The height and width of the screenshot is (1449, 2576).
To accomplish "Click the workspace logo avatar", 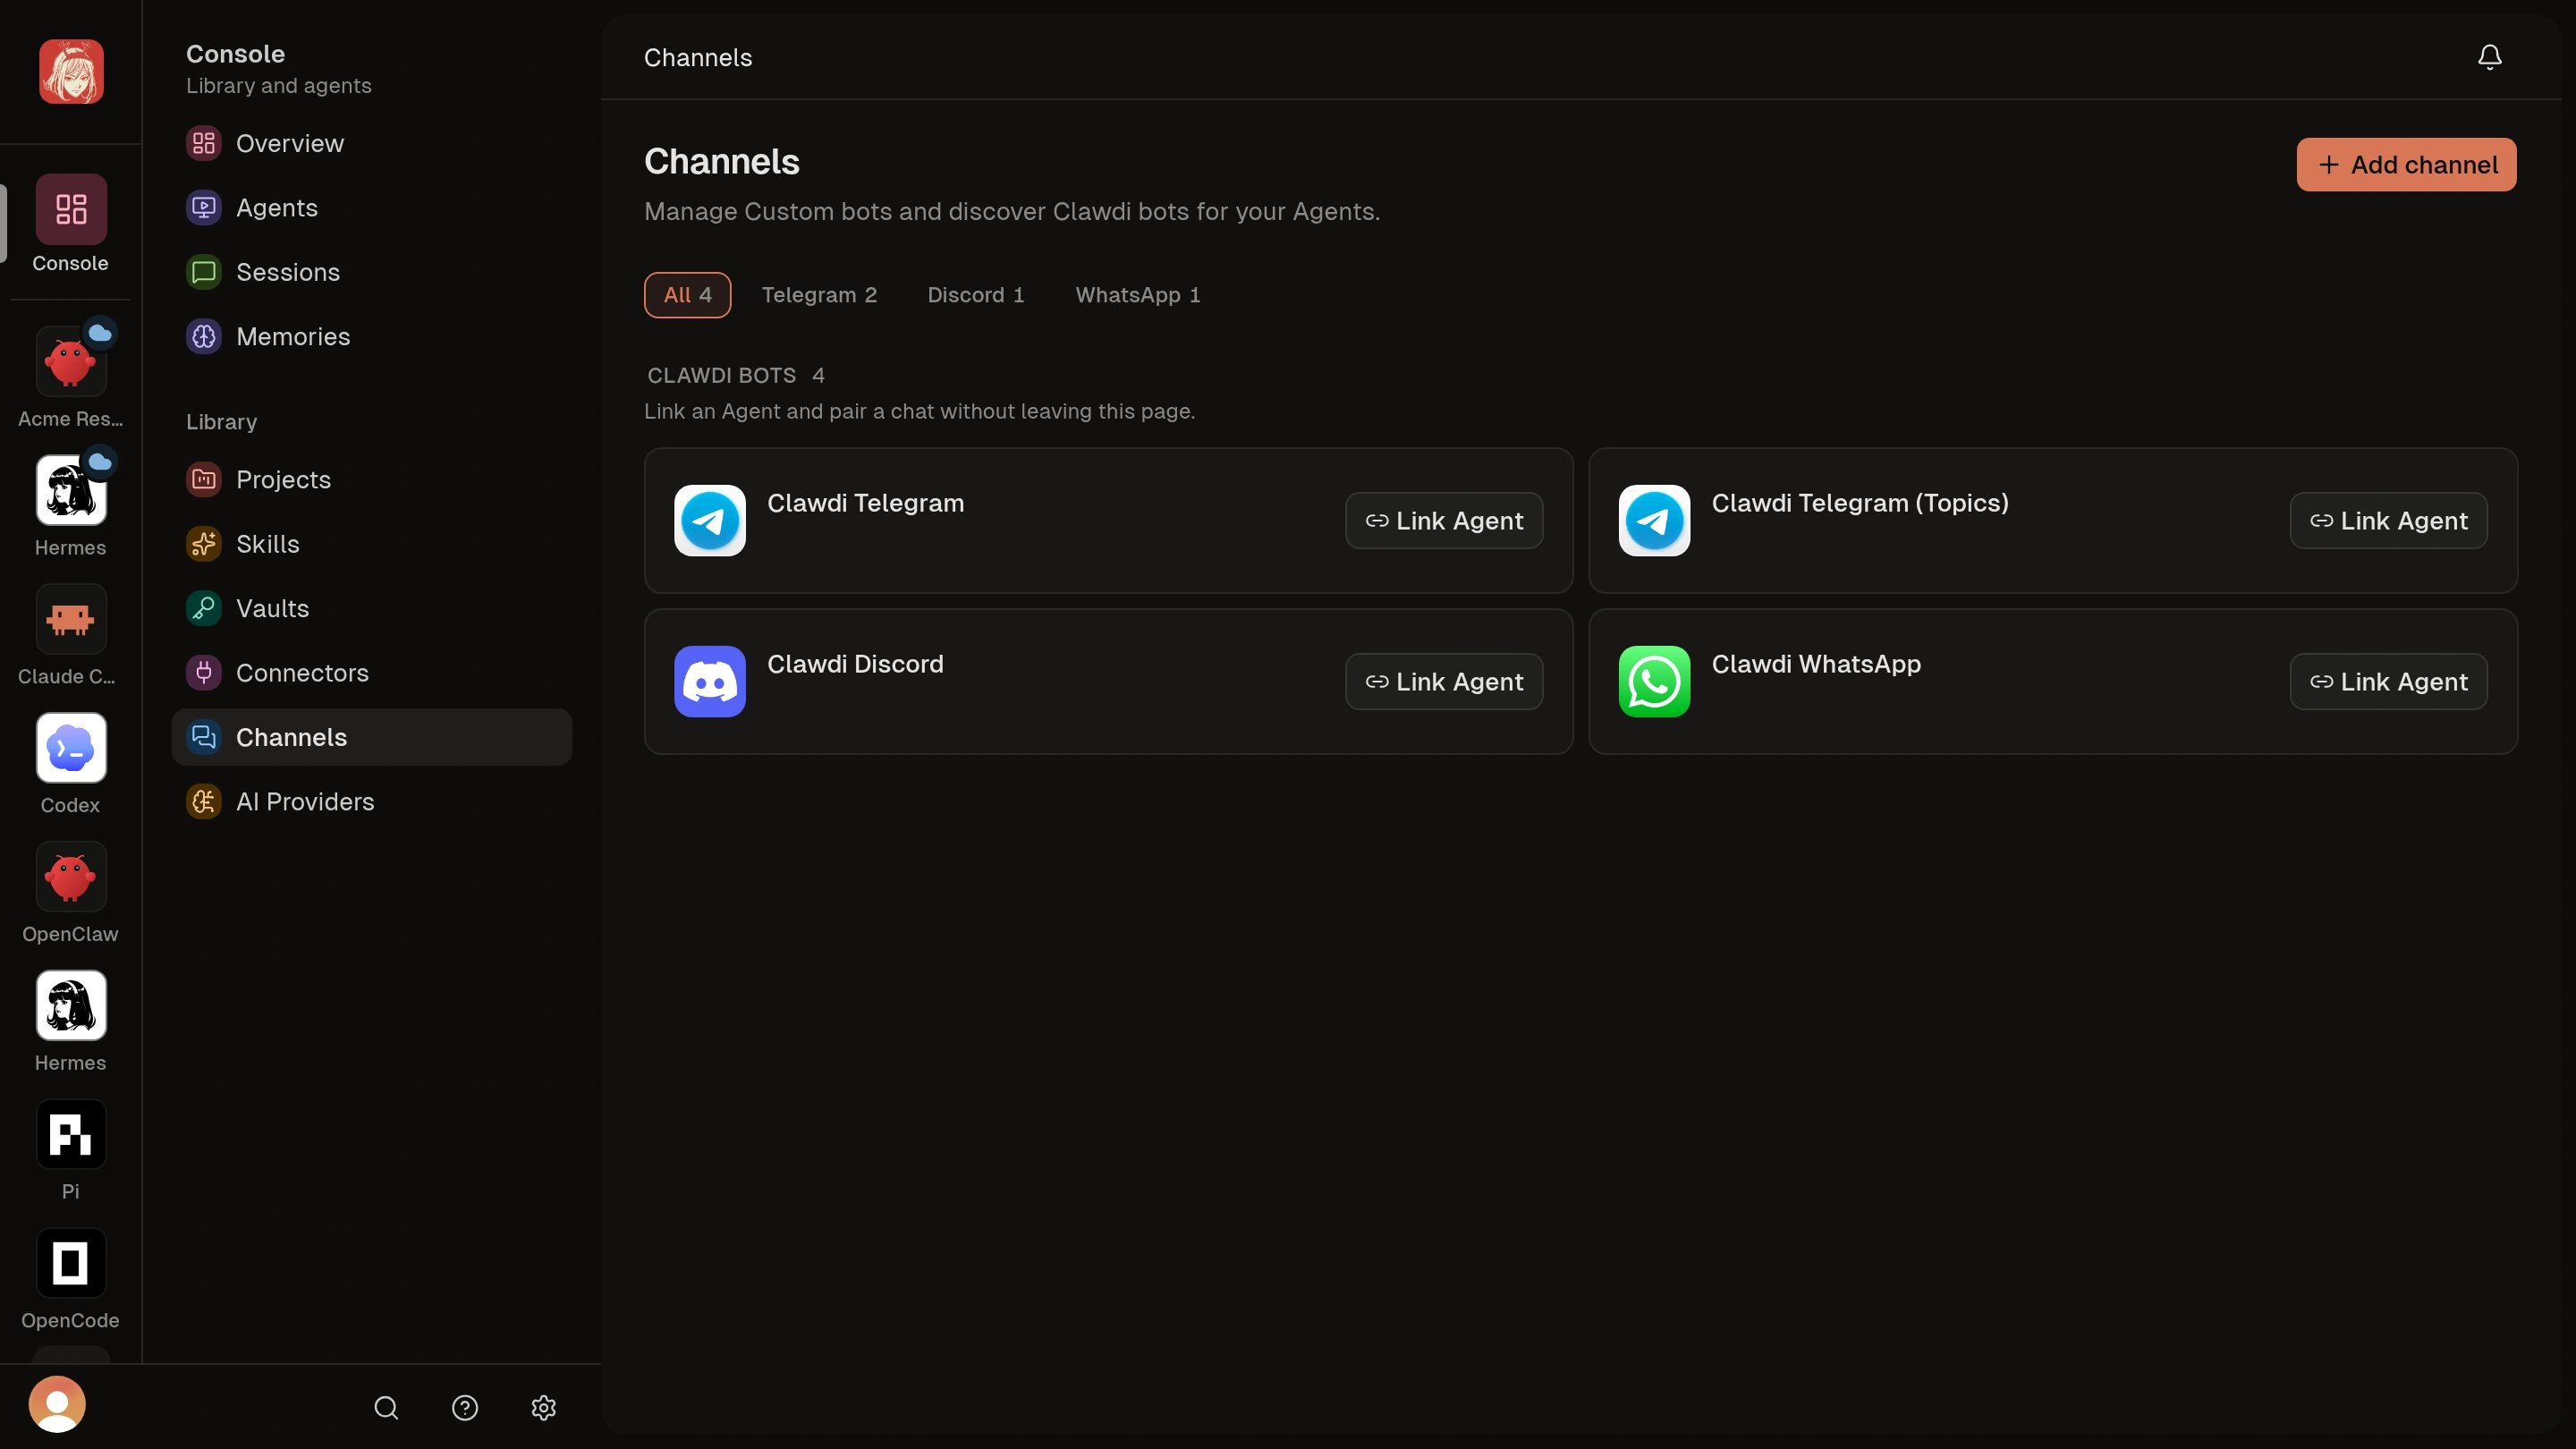I will click(x=71, y=72).
